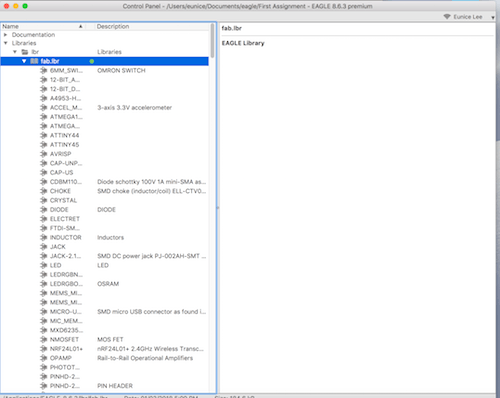Click the Eunice Lee user name

pyautogui.click(x=468, y=17)
